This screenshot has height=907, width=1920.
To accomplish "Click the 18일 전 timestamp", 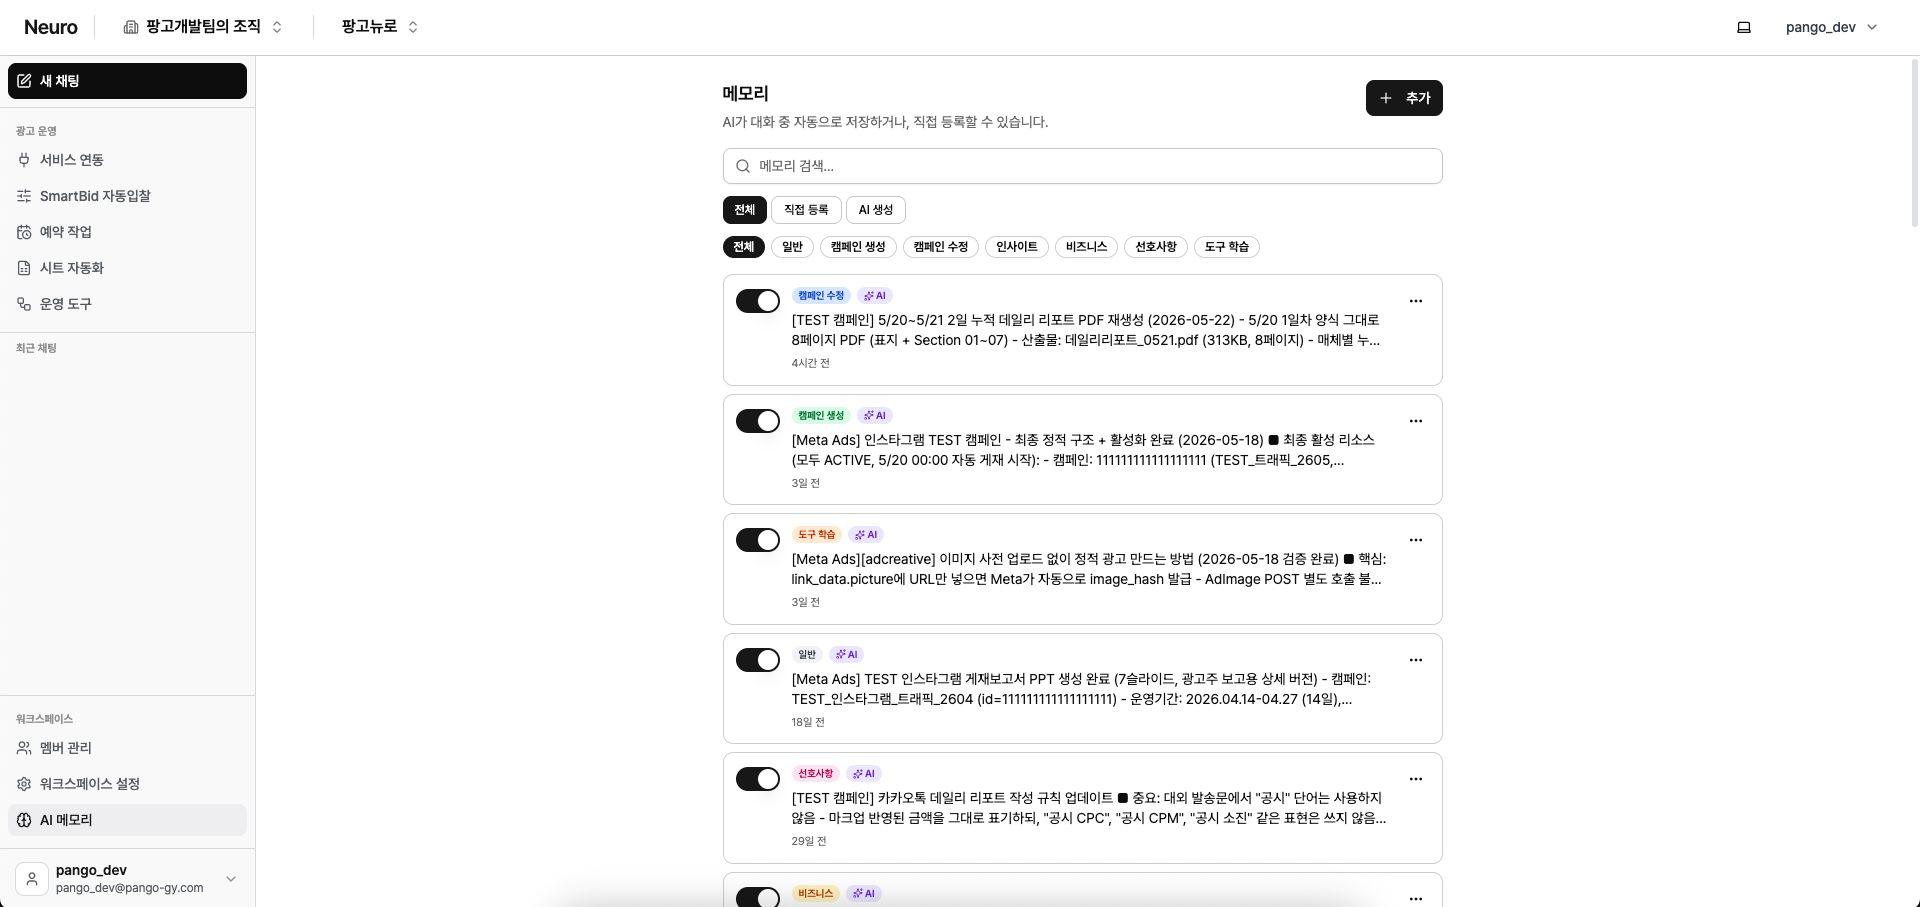I will pyautogui.click(x=808, y=722).
